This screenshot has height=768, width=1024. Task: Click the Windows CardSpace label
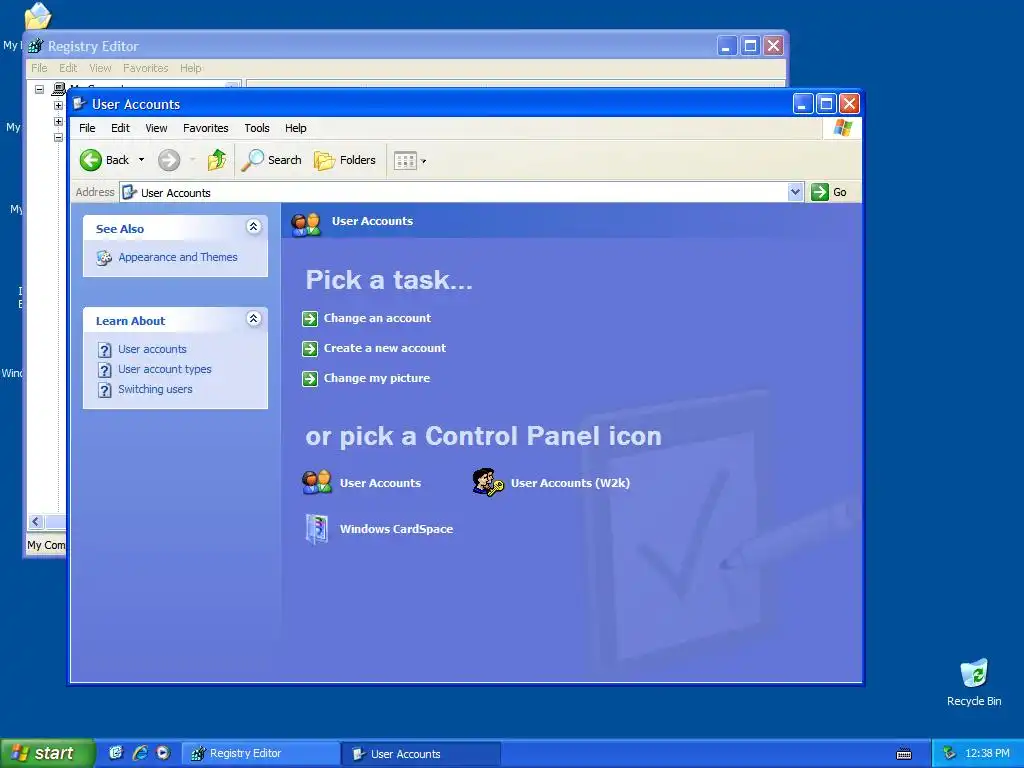tap(396, 529)
